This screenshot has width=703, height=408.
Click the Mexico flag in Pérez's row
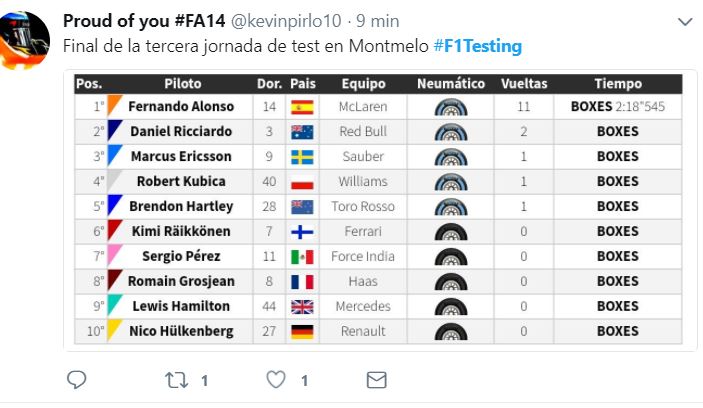(302, 257)
